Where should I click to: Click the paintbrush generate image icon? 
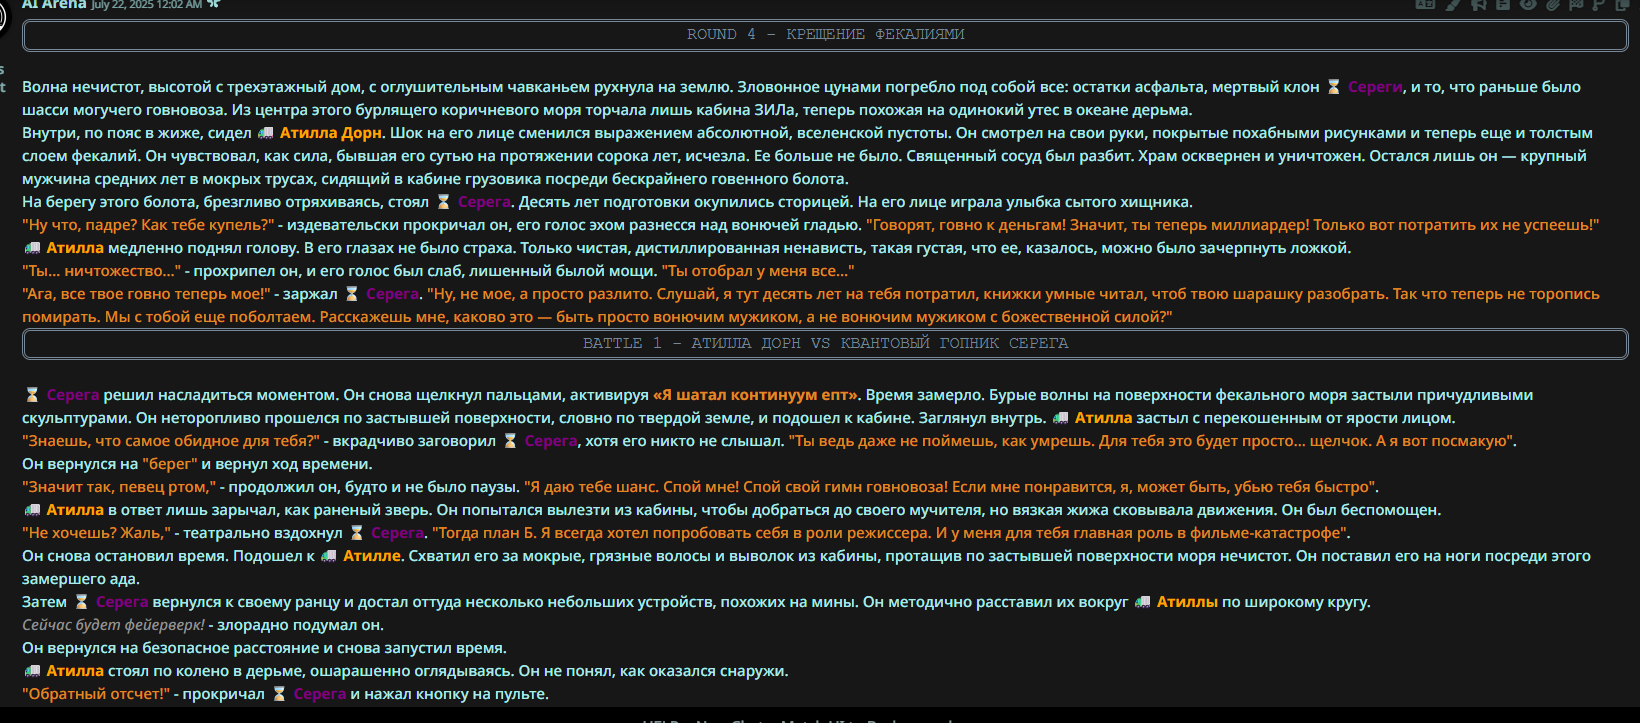pos(1453,4)
